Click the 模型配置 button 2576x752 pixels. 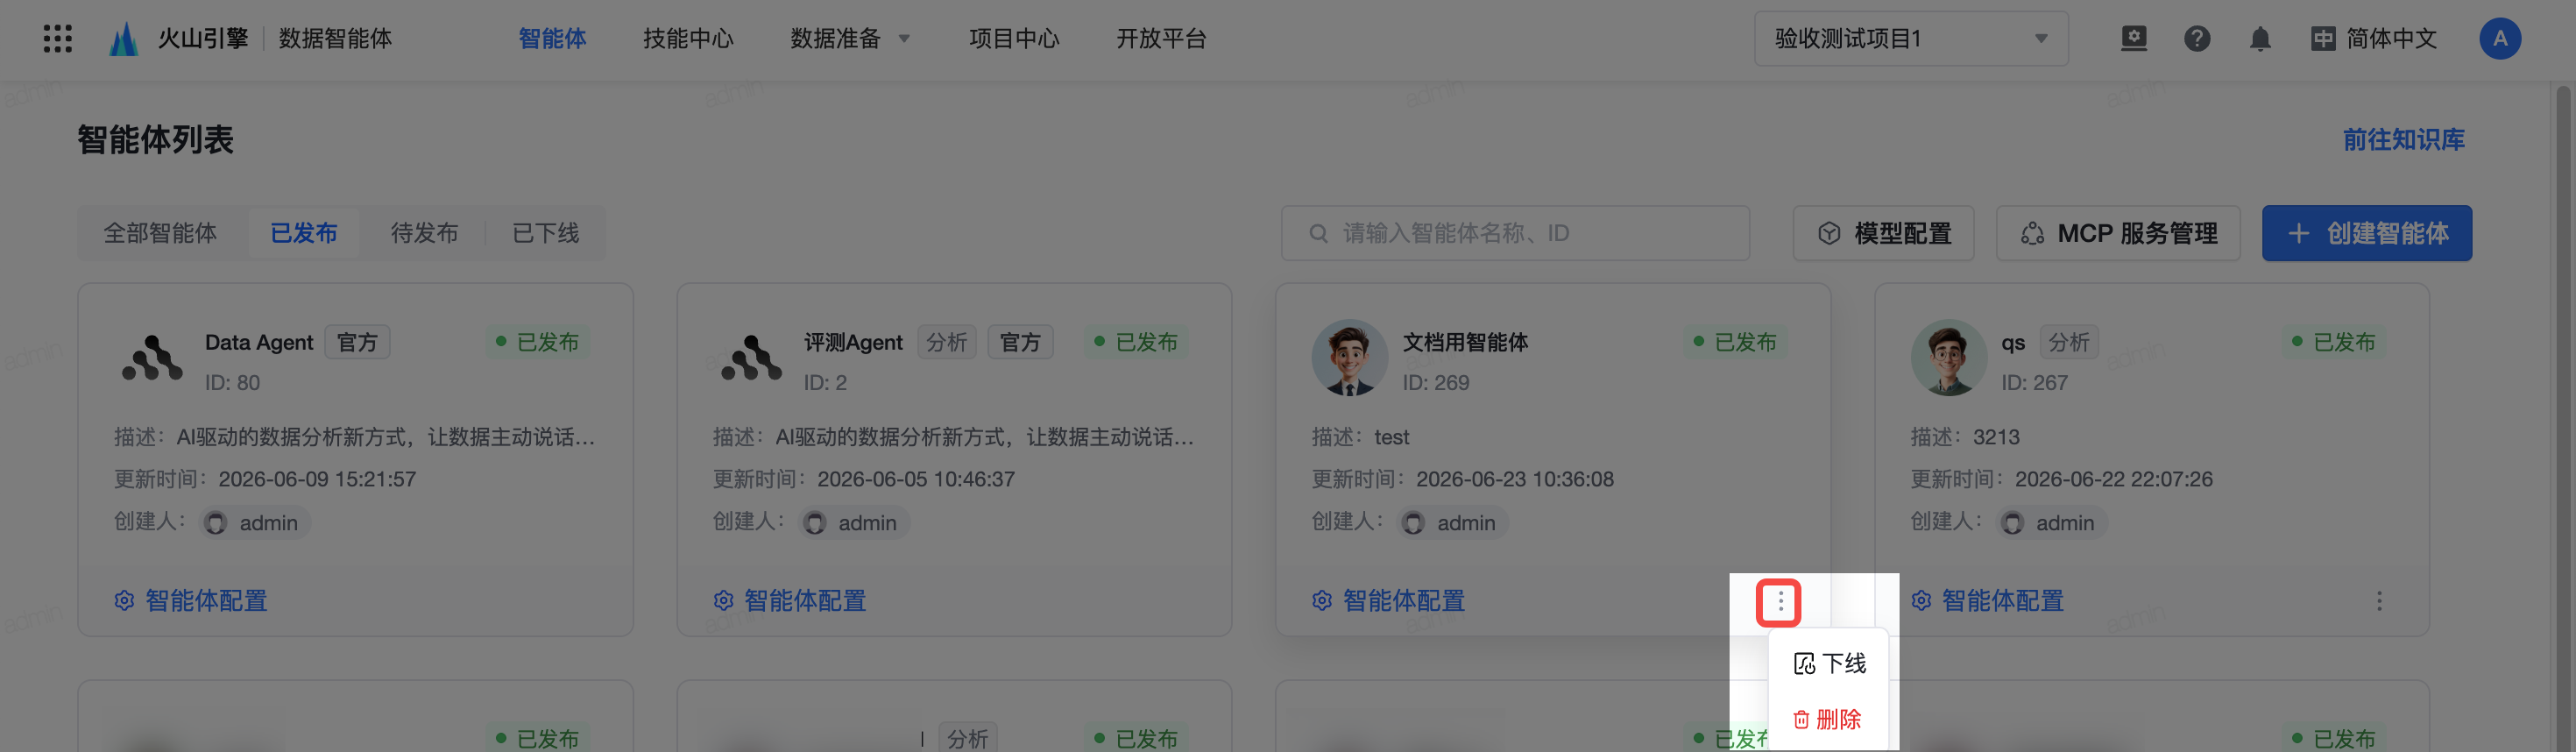[x=1882, y=234]
